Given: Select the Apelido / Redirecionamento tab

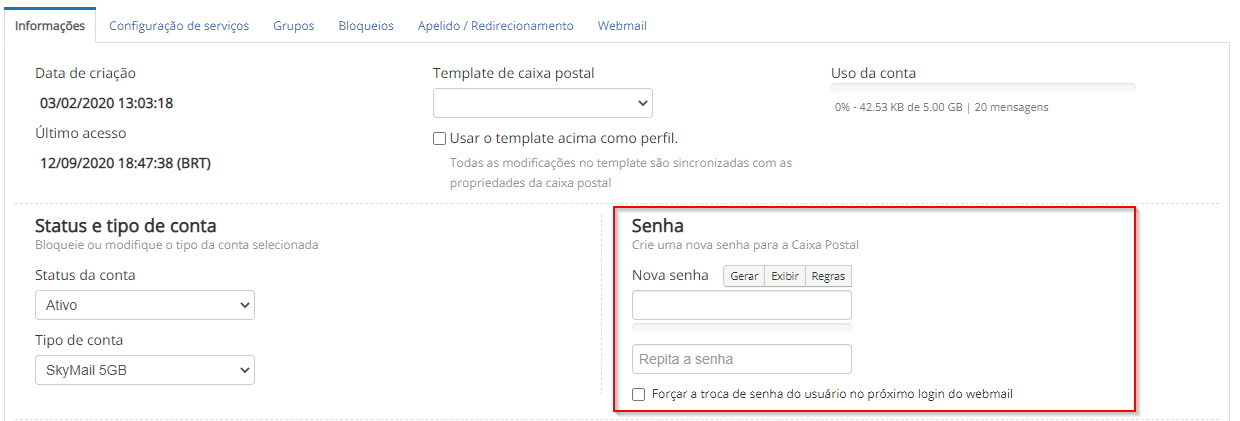Looking at the screenshot, I should click(x=496, y=26).
